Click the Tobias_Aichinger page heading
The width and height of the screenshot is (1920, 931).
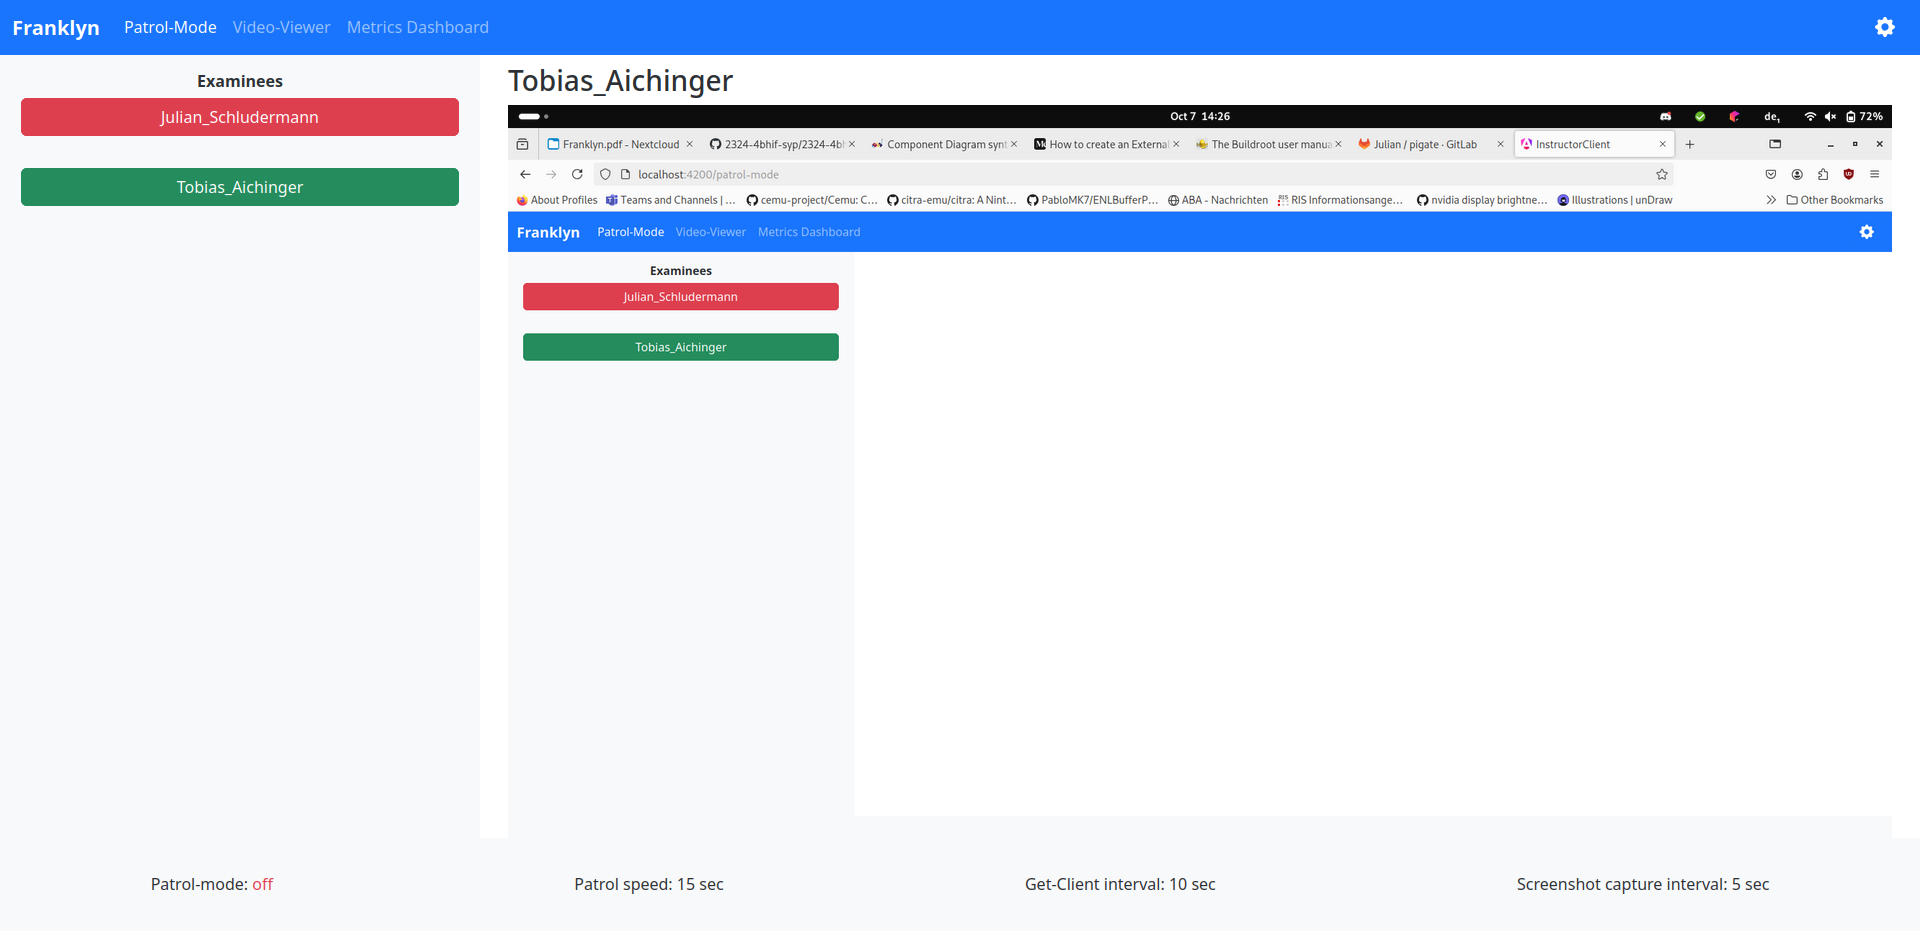(x=620, y=81)
